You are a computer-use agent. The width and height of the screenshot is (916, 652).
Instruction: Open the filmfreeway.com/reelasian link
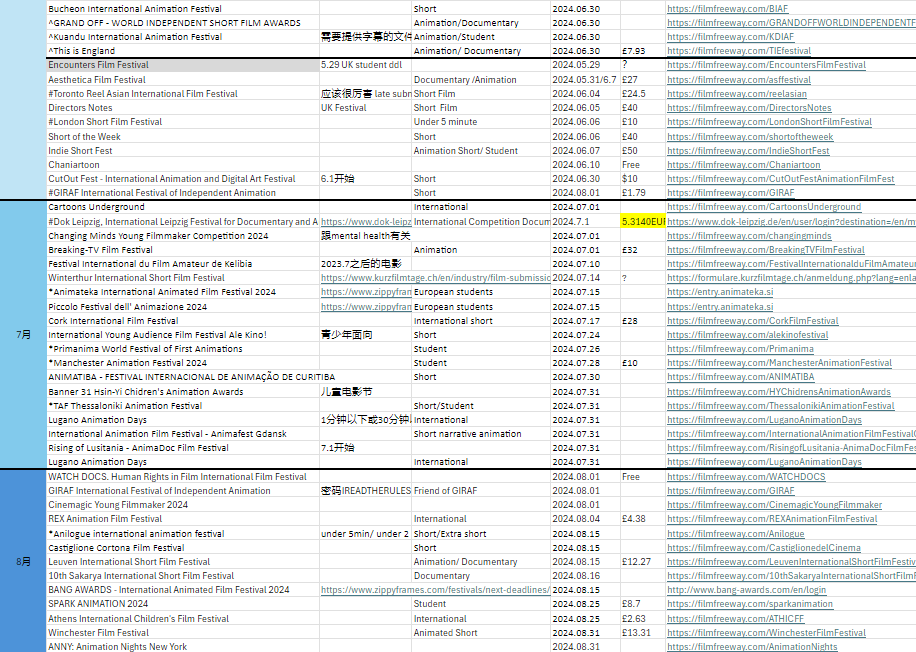click(x=737, y=93)
